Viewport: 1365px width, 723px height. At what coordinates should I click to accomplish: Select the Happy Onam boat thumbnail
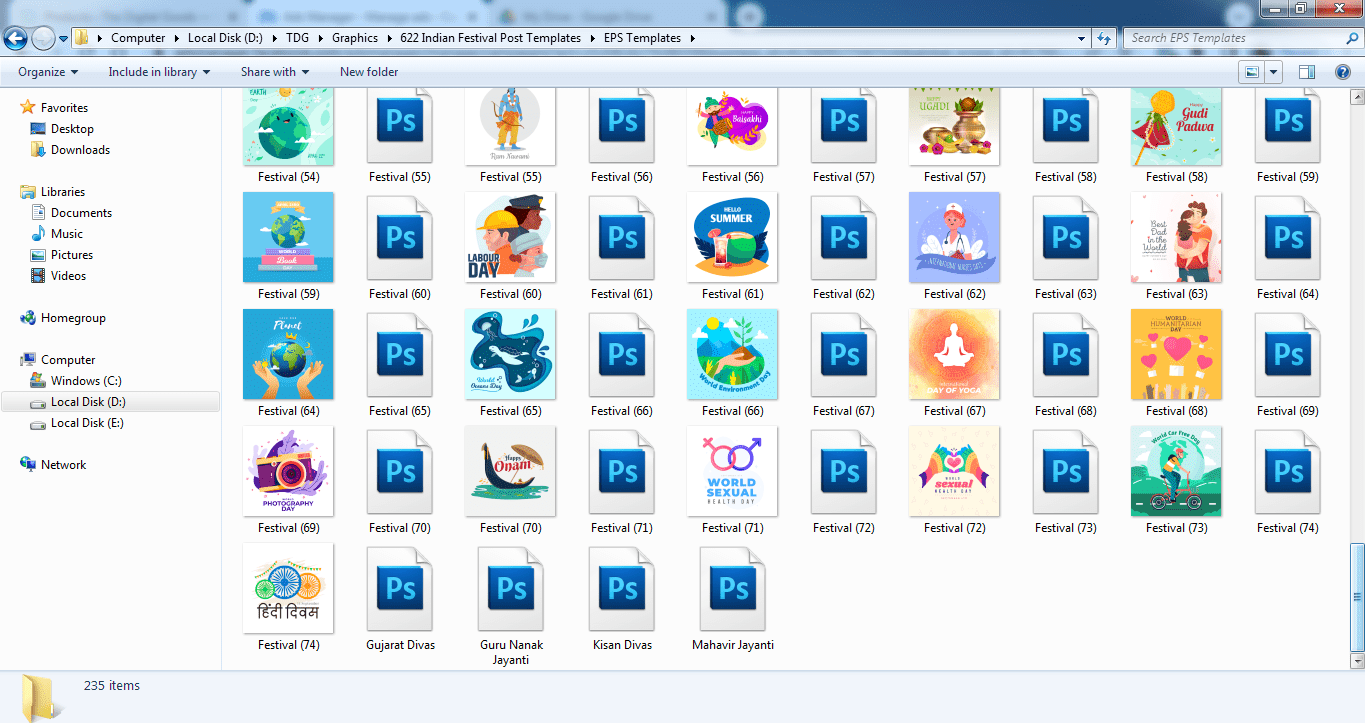(510, 471)
